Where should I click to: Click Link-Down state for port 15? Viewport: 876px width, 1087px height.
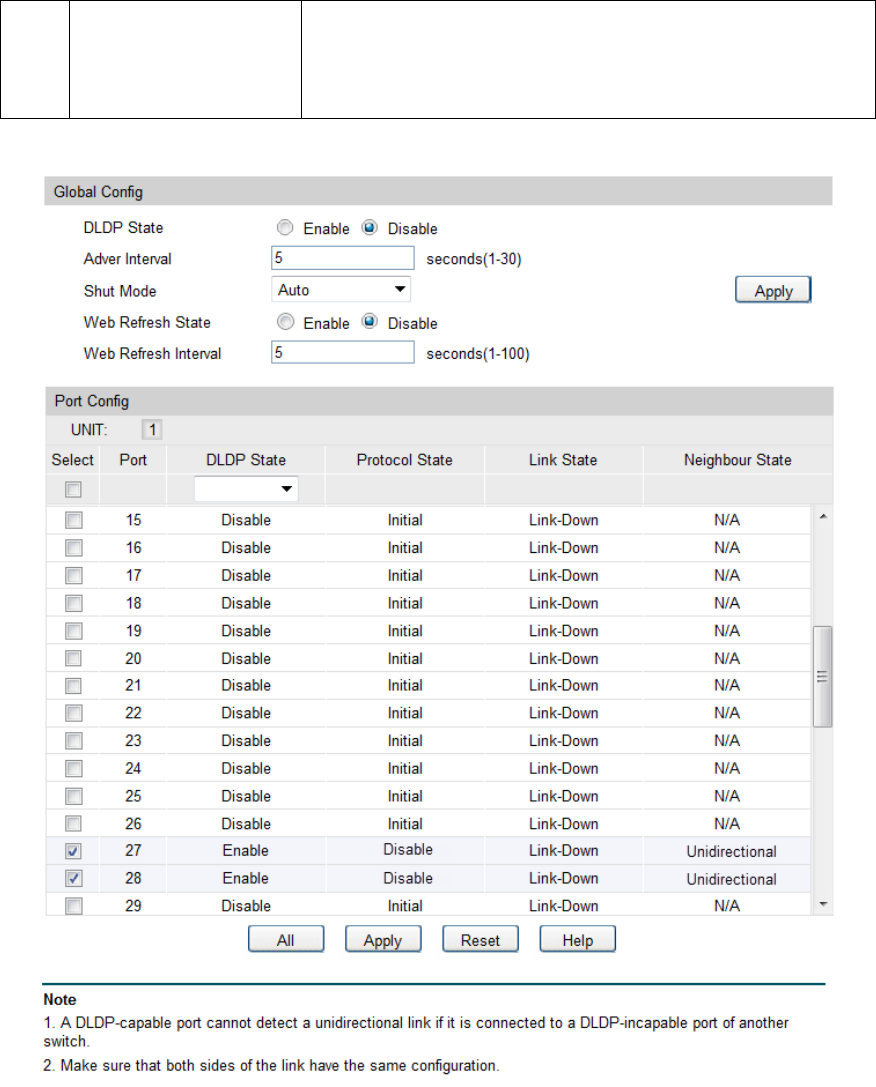click(x=563, y=520)
